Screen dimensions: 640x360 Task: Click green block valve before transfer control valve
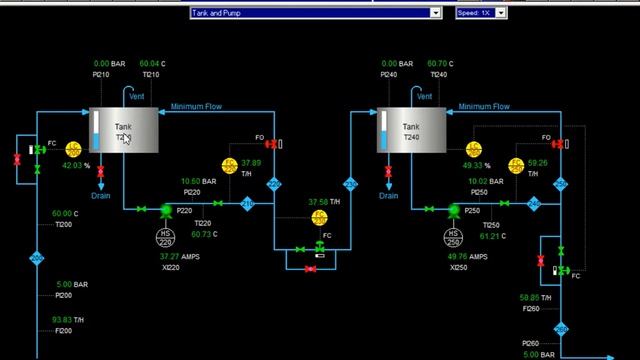[300, 249]
